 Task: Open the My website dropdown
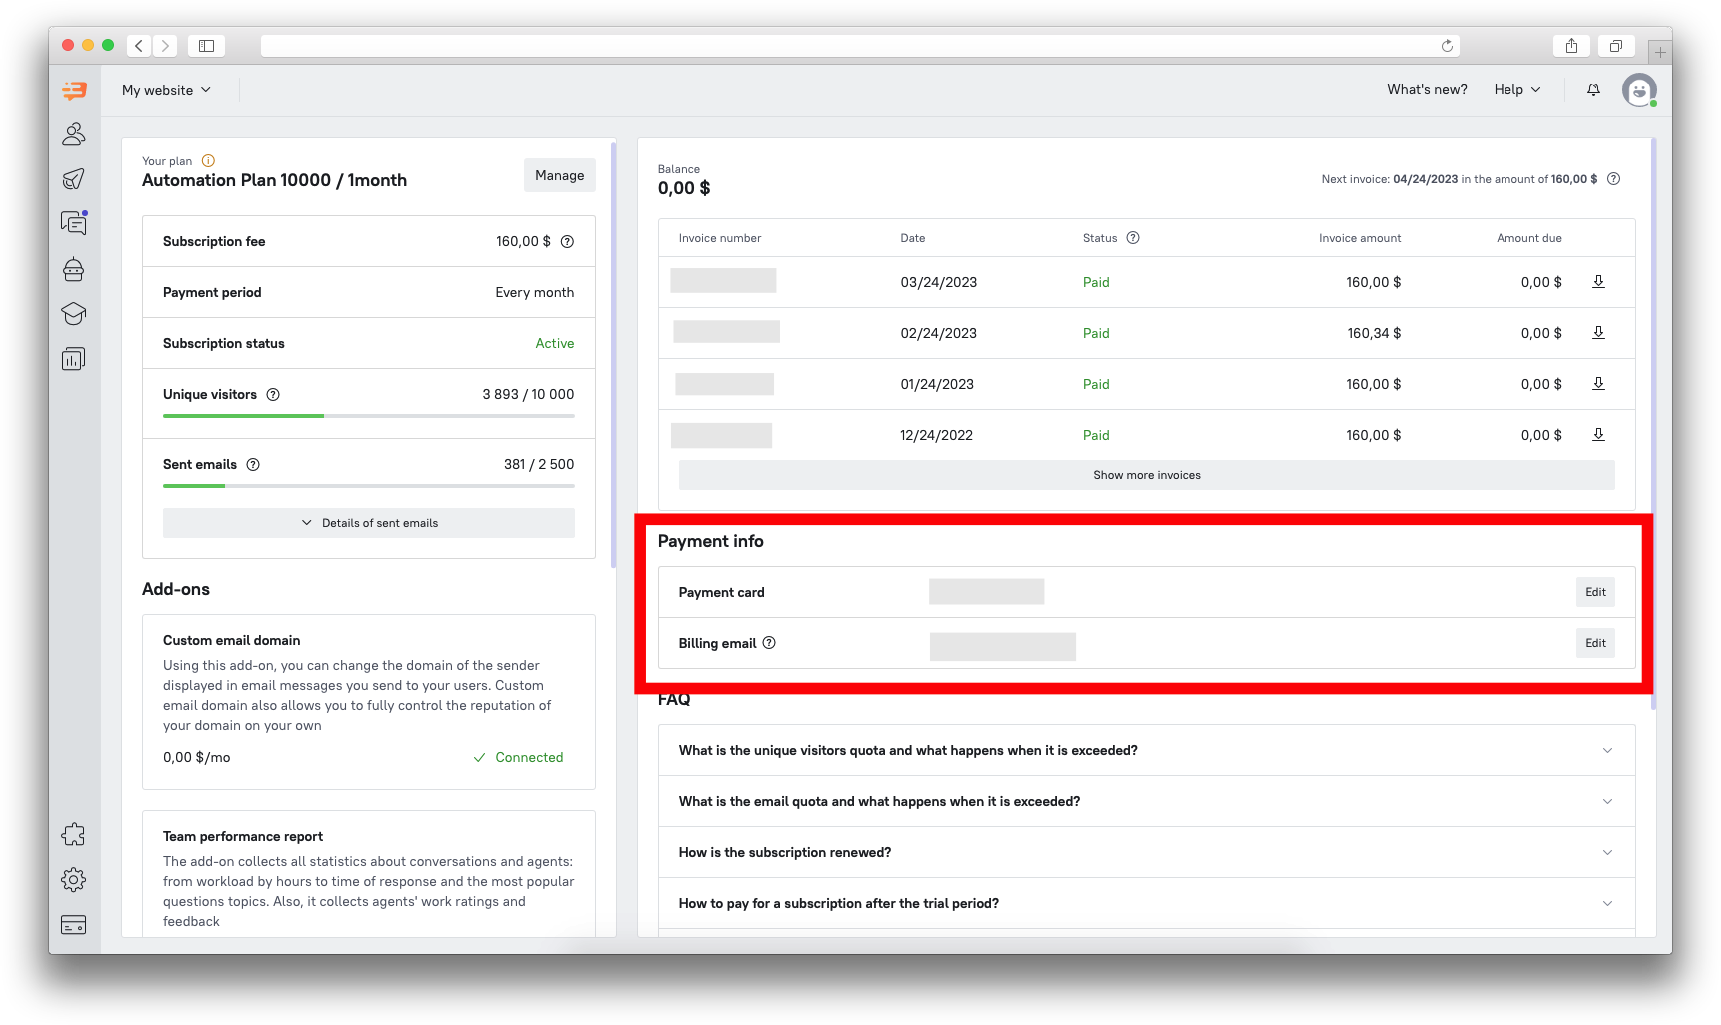[x=166, y=90]
